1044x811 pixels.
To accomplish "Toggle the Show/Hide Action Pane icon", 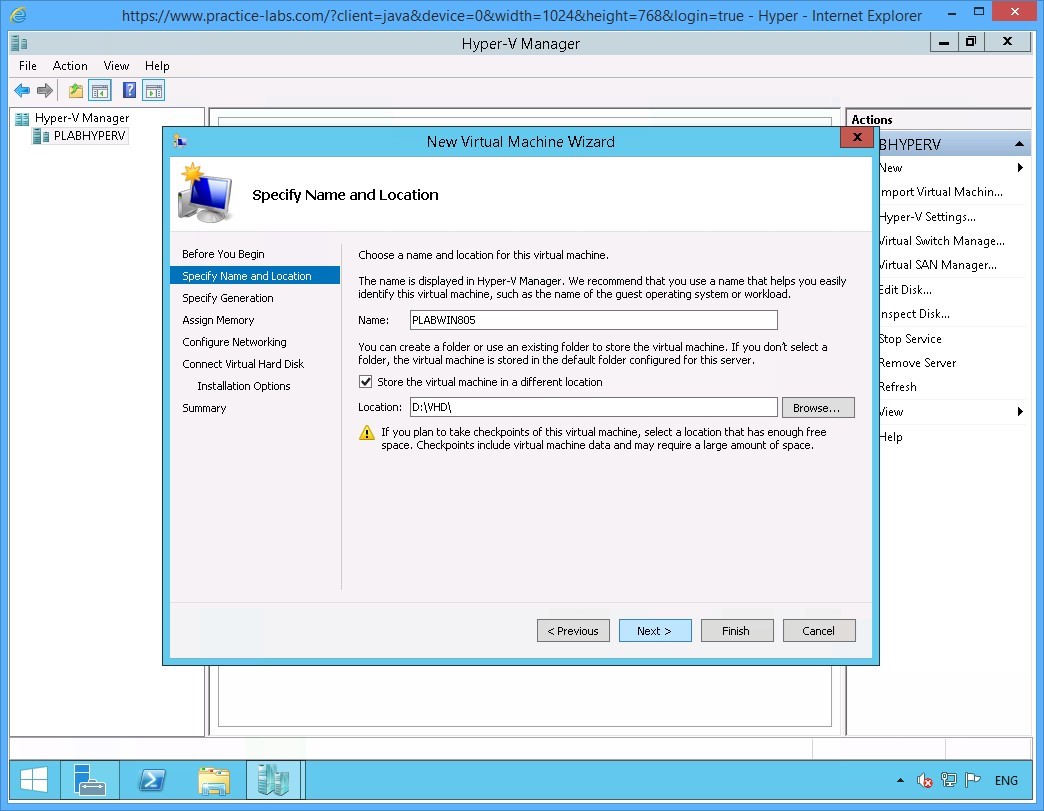I will [153, 90].
